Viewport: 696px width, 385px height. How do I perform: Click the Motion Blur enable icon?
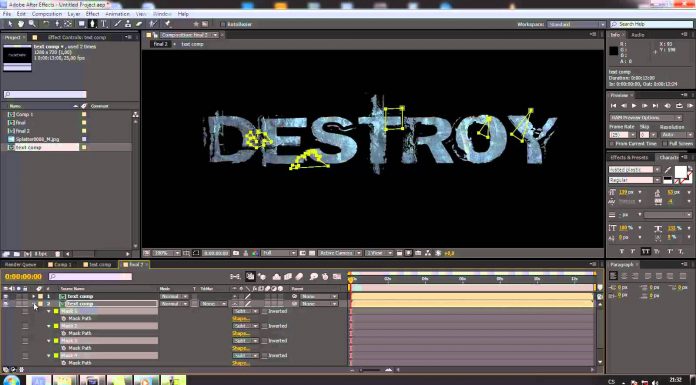(299, 277)
